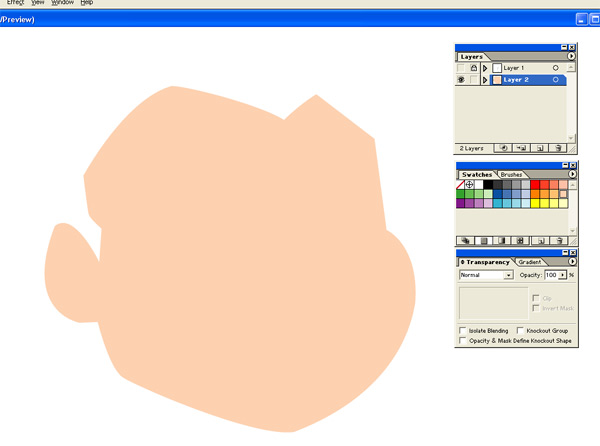This screenshot has width=600, height=446.
Task: Click Show Gradient Swatches icon in Swatches panel
Action: (x=502, y=241)
